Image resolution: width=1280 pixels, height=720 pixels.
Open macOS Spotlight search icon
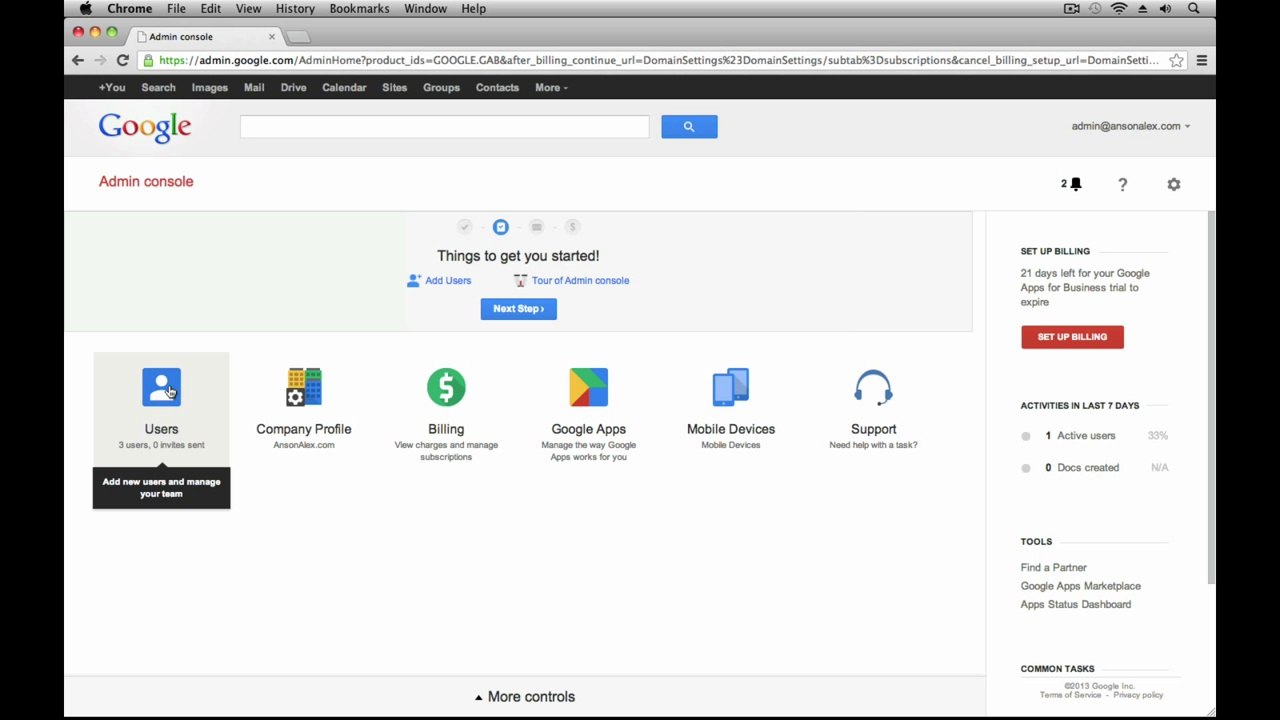pos(1193,9)
